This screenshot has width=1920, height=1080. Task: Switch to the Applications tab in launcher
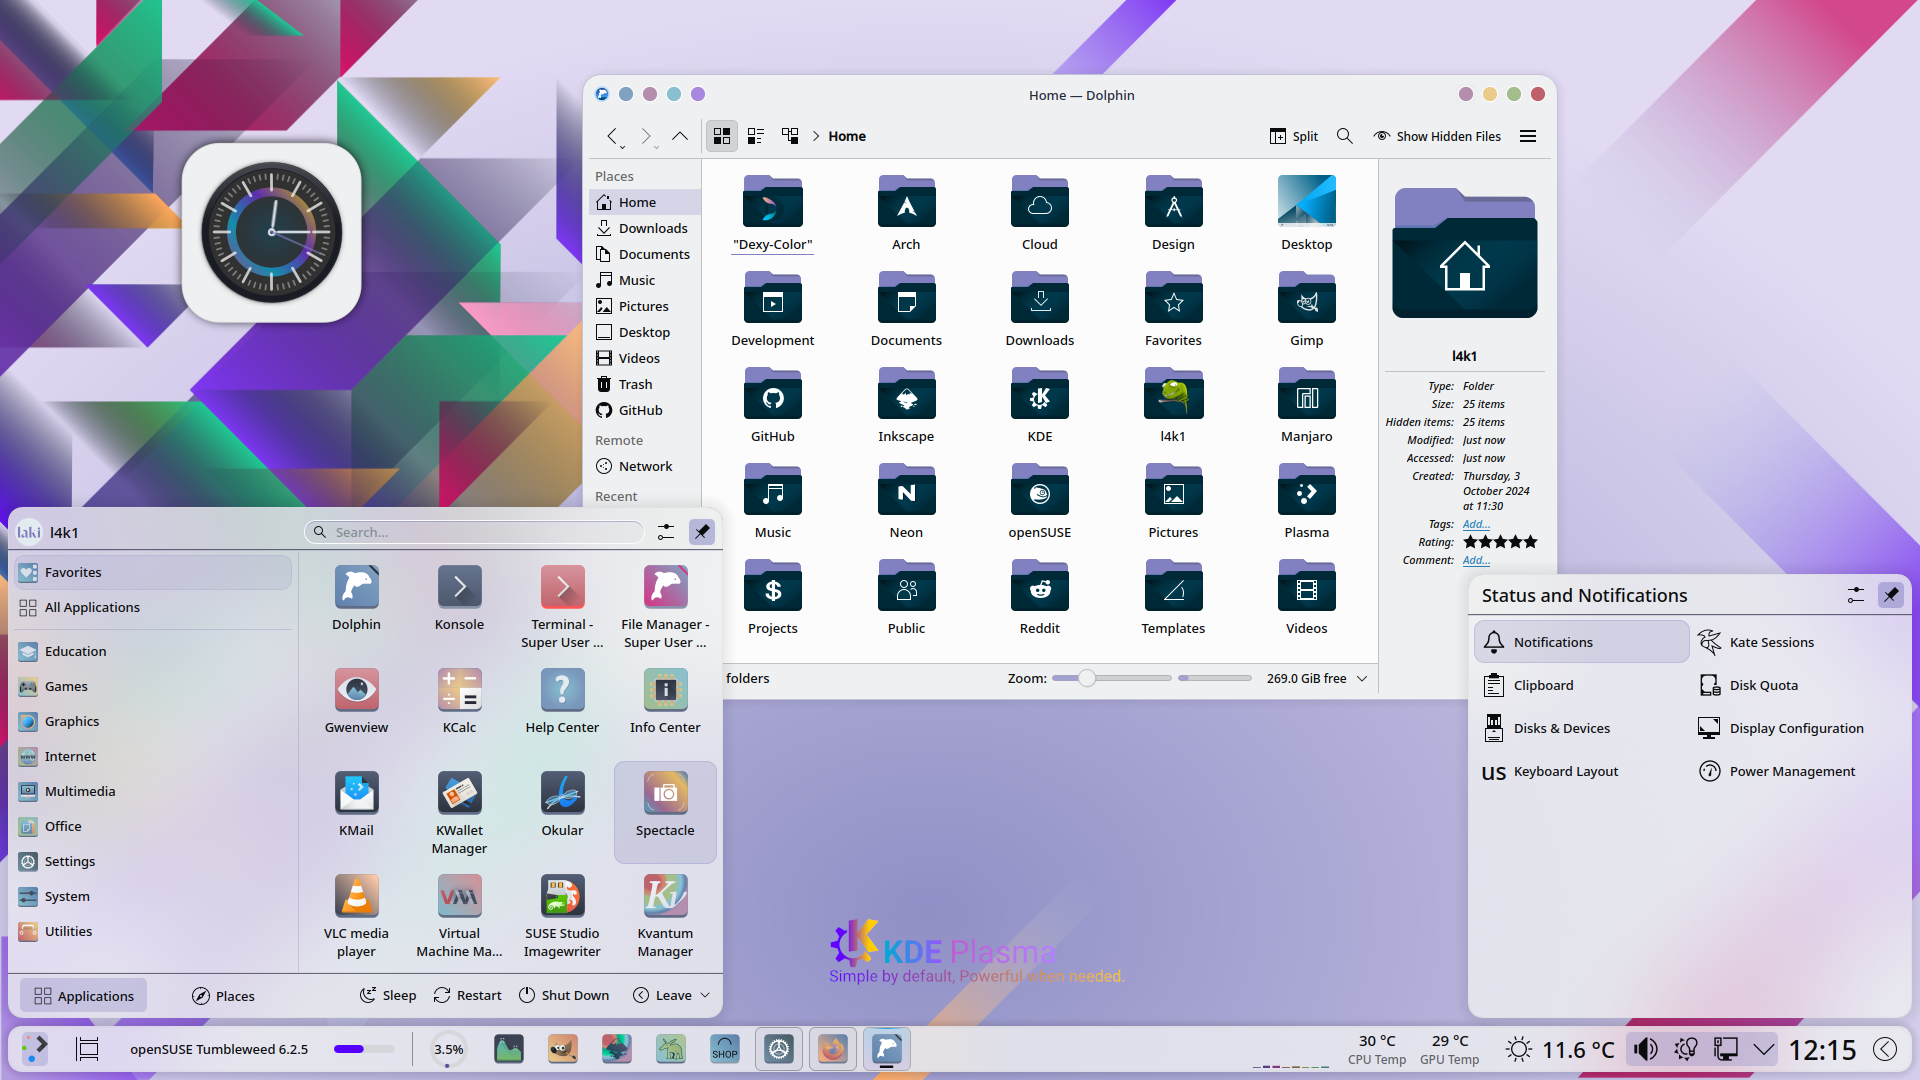coord(84,996)
